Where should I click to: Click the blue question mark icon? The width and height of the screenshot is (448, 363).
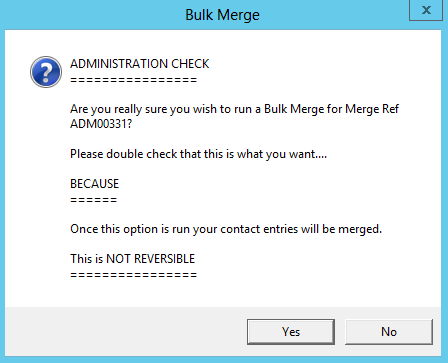click(46, 72)
